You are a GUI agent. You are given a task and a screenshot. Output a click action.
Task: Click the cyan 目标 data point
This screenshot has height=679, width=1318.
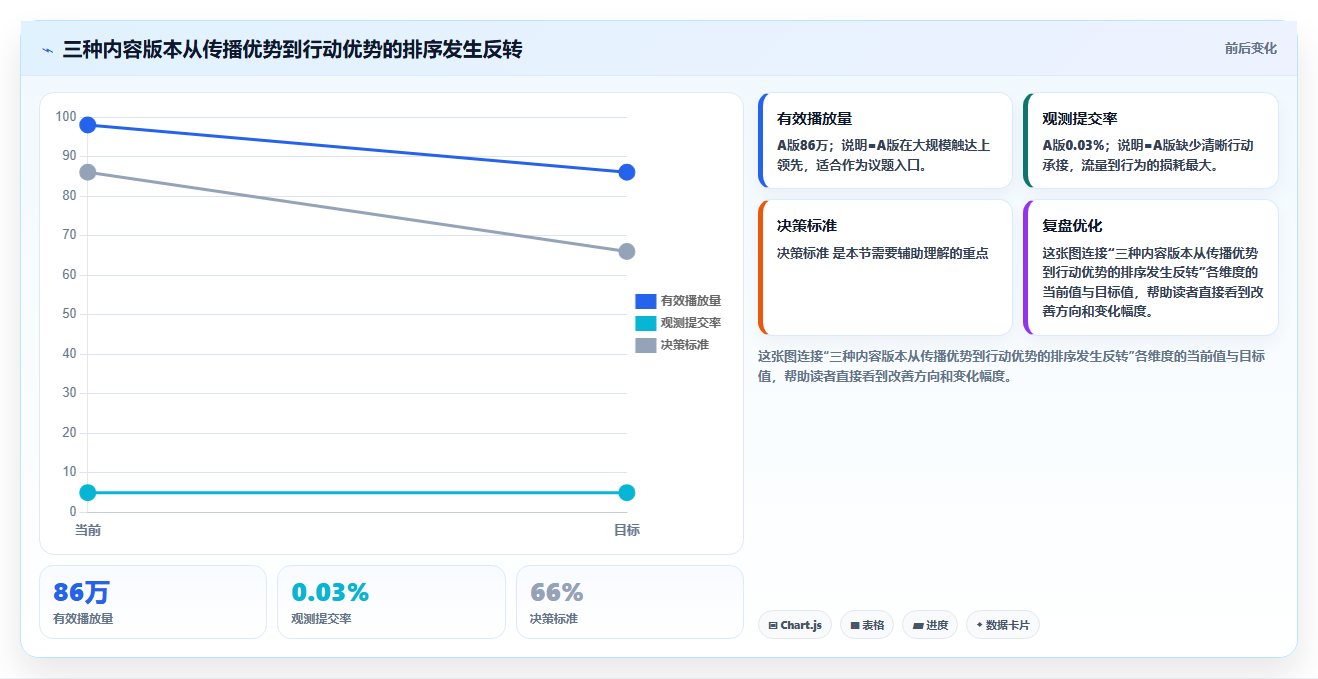pyautogui.click(x=627, y=492)
